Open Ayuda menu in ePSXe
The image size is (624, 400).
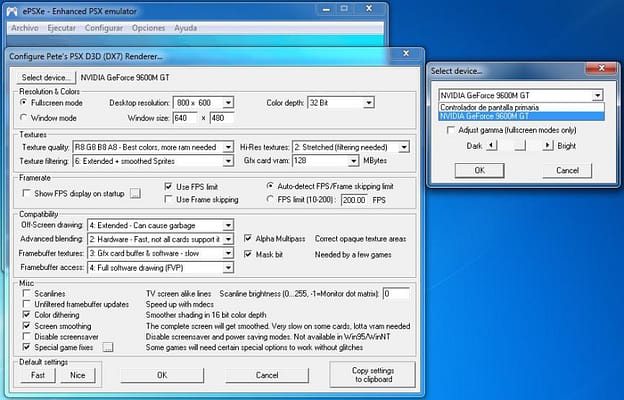pyautogui.click(x=185, y=28)
